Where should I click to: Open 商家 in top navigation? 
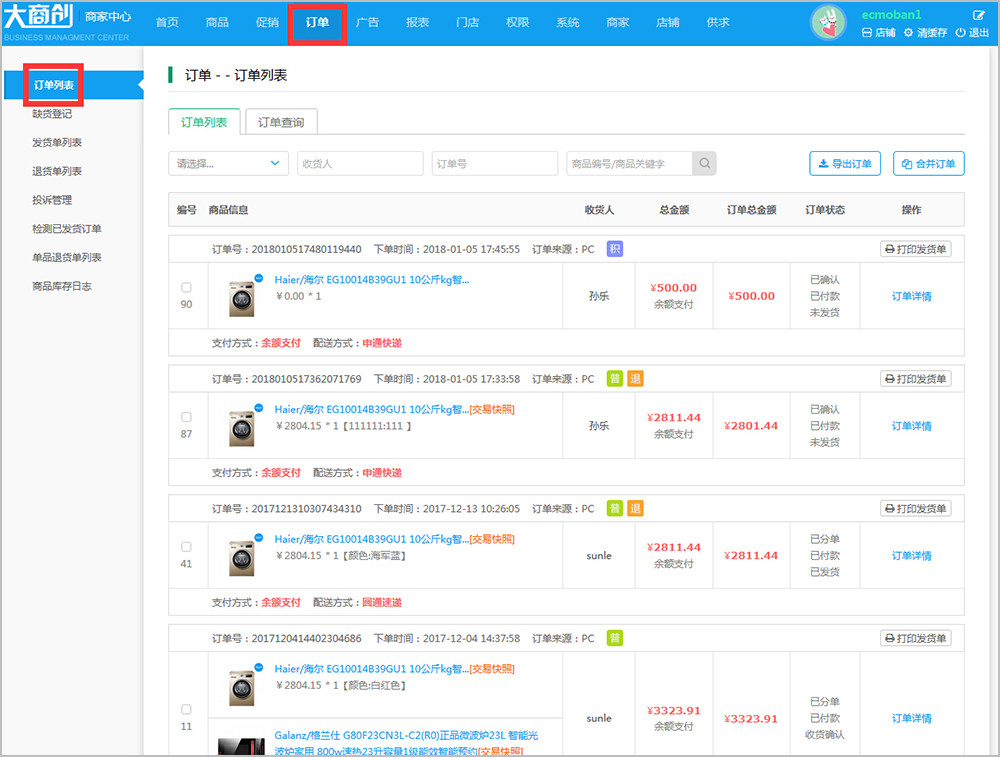tap(618, 22)
